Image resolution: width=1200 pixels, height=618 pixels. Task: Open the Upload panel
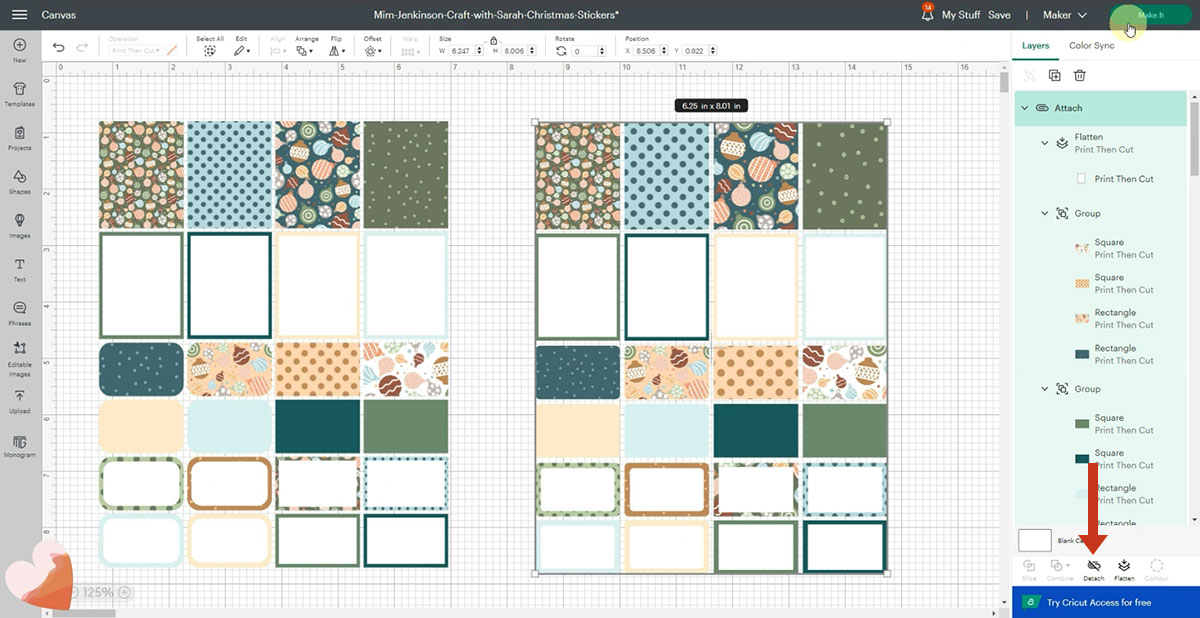[19, 400]
